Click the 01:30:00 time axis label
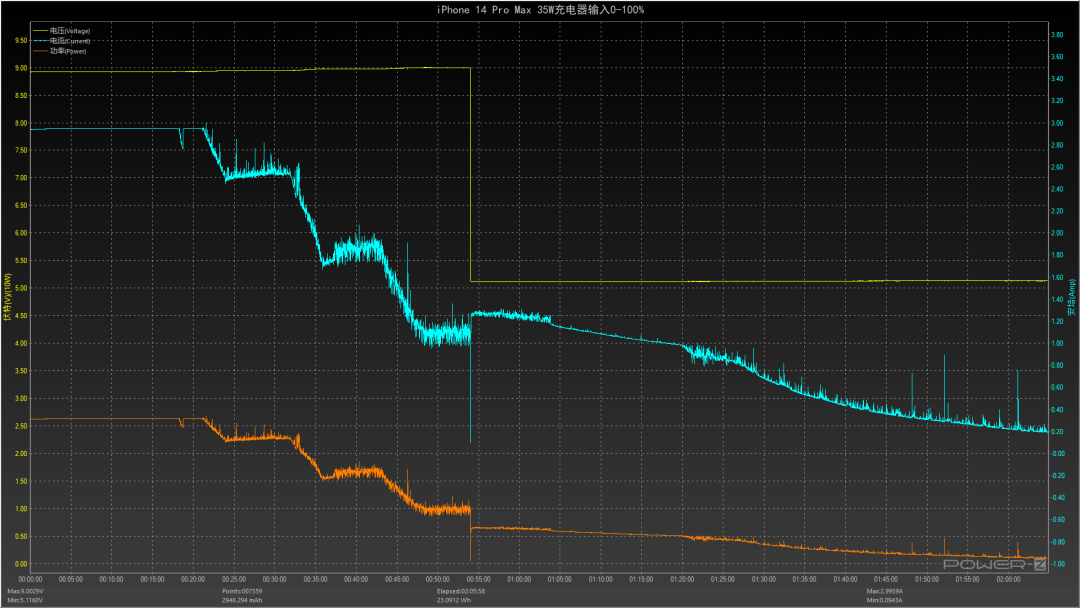Viewport: 1080px width, 608px height. click(764, 580)
